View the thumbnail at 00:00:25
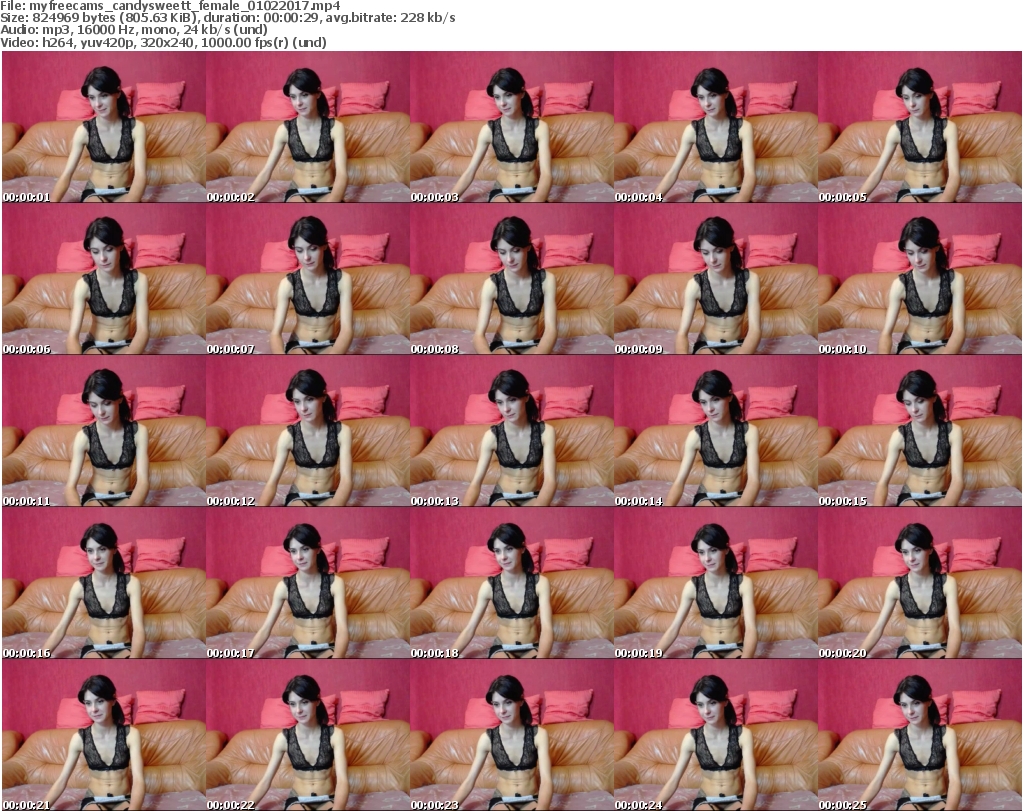 point(920,735)
